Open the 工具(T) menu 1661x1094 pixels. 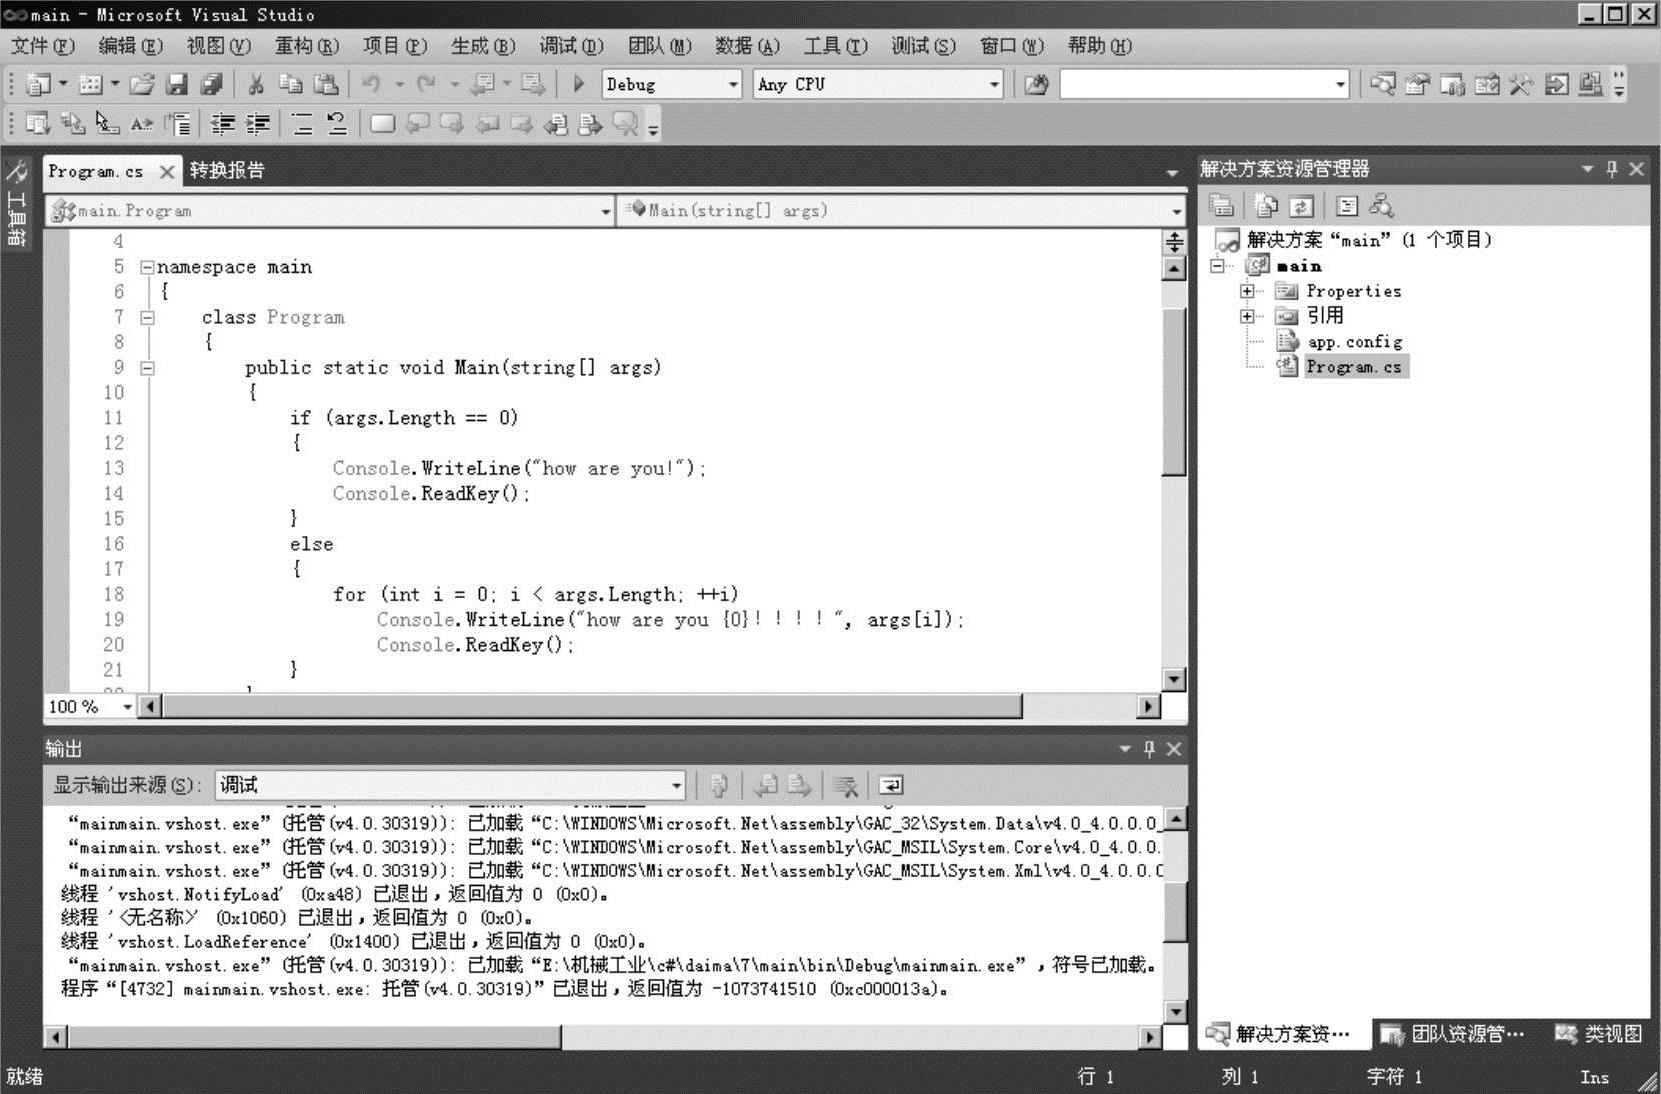(x=835, y=46)
